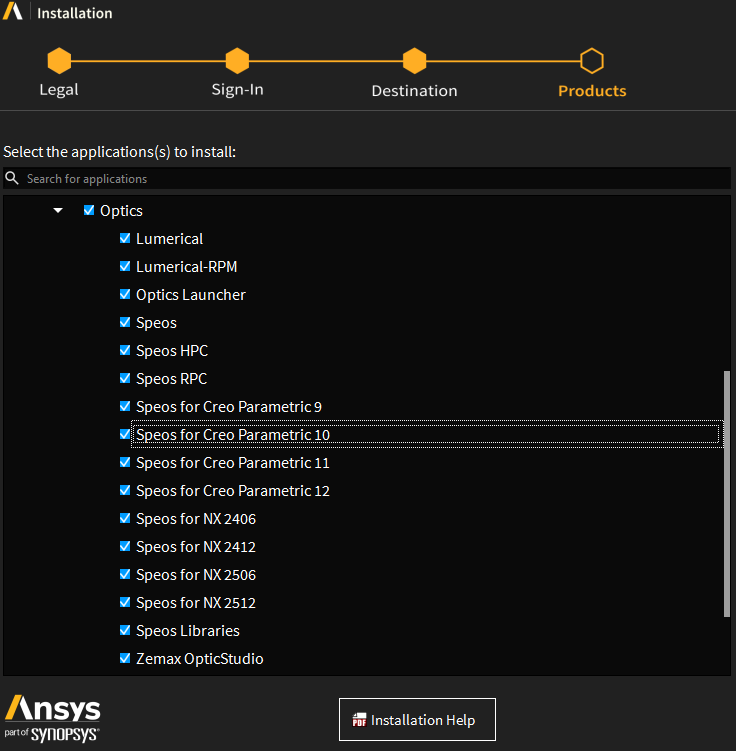The width and height of the screenshot is (736, 751).
Task: Open Installation Help
Action: 417,719
